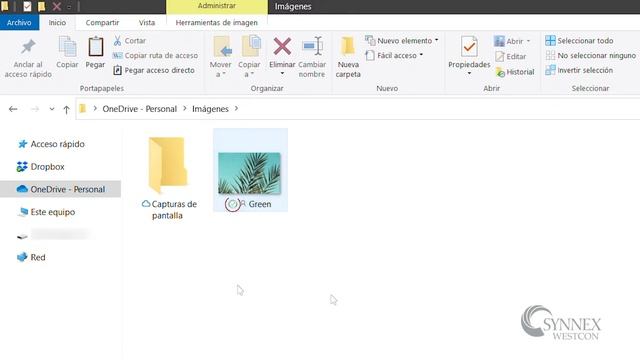Select the Green image thumbnail
Screen dimensions: 640x360
point(249,173)
